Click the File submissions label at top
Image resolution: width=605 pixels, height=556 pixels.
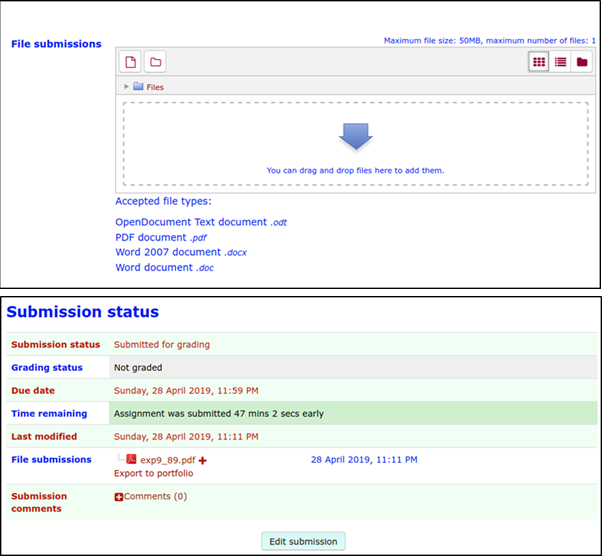tap(56, 44)
